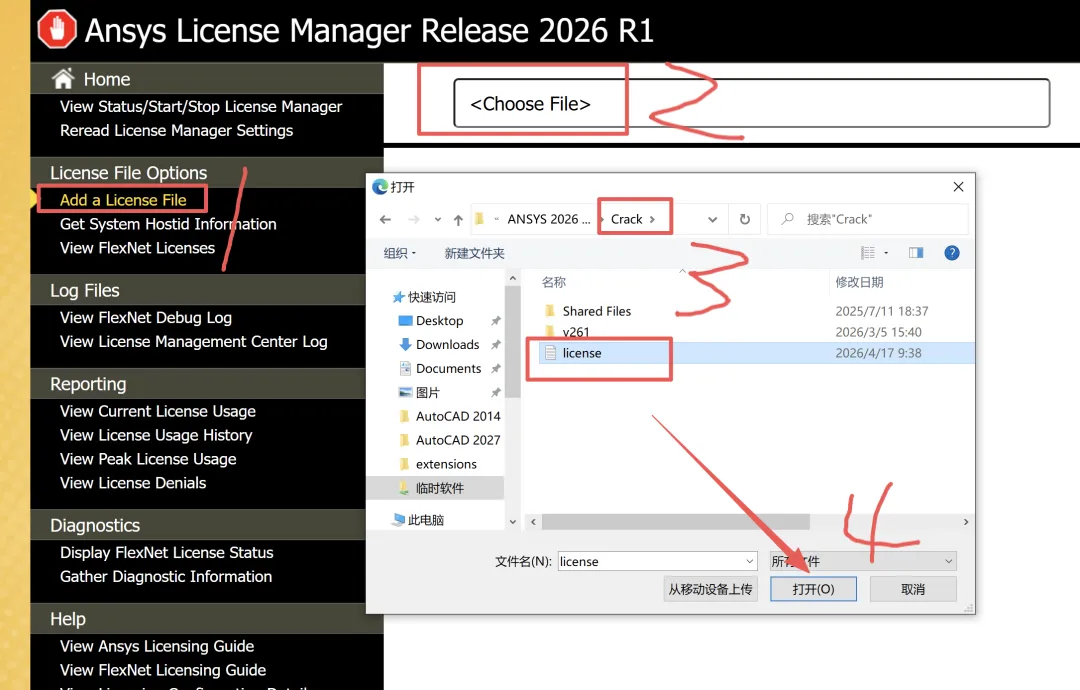Click the 打开(O) open button
The width and height of the screenshot is (1080, 690).
point(813,589)
